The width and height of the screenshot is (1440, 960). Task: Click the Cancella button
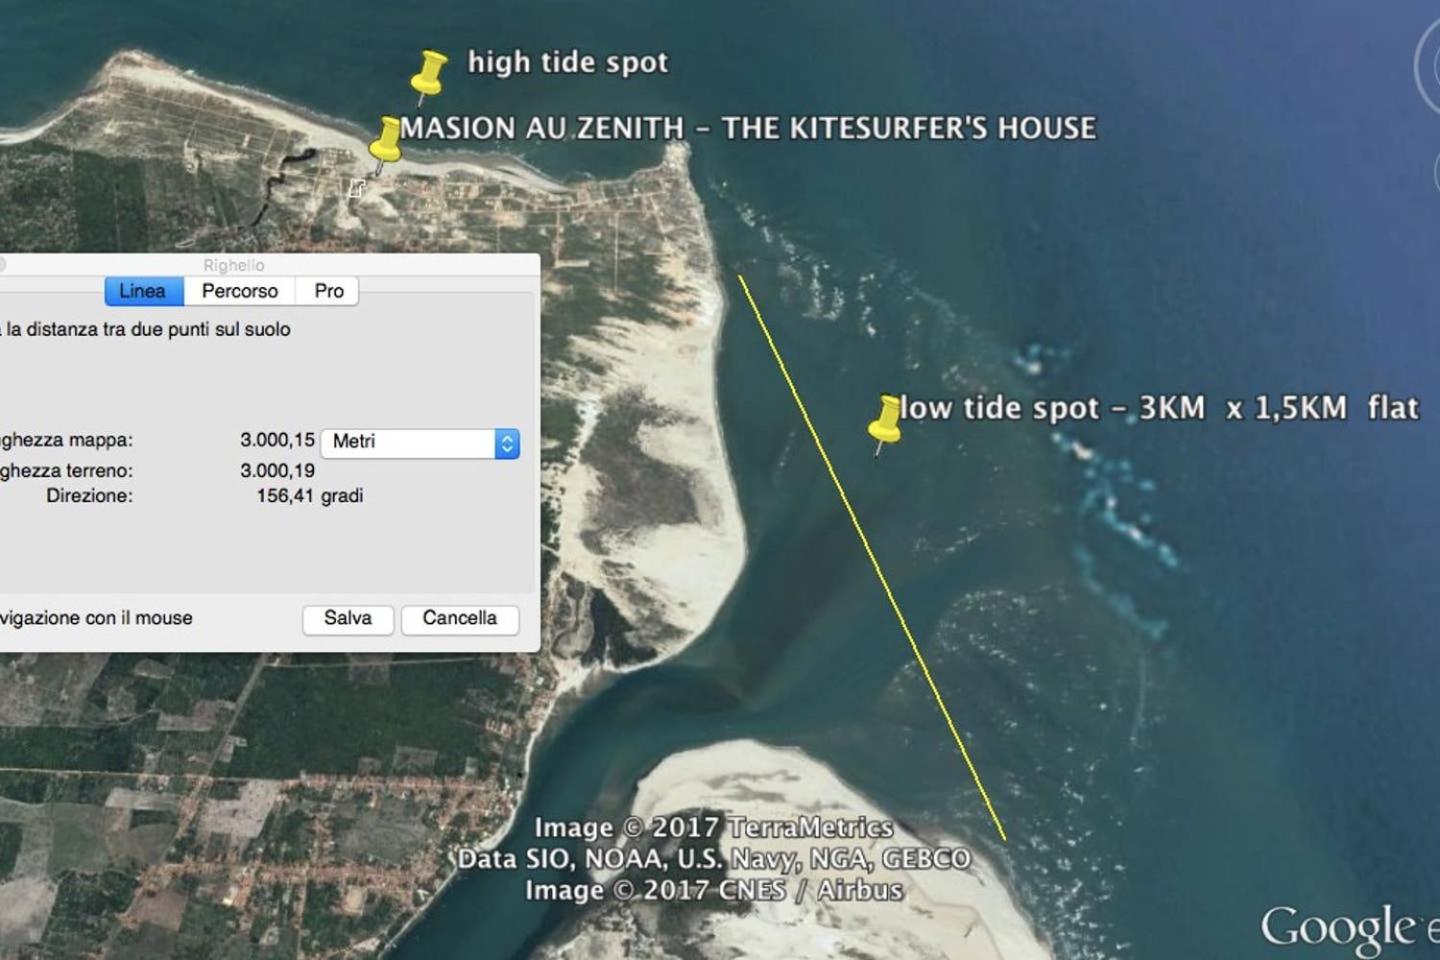460,618
